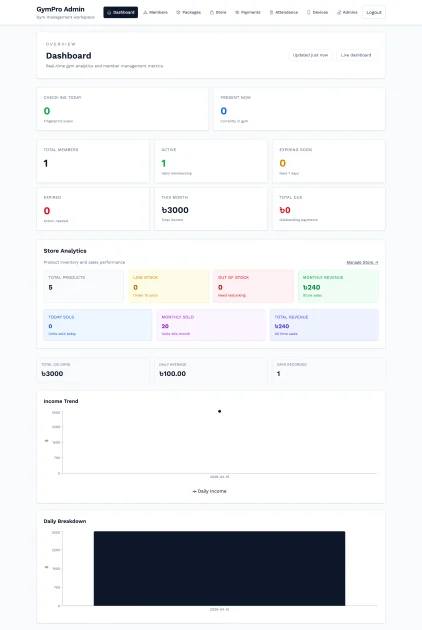Open the Dashboard tab in navigation
422x630 pixels.
click(121, 12)
